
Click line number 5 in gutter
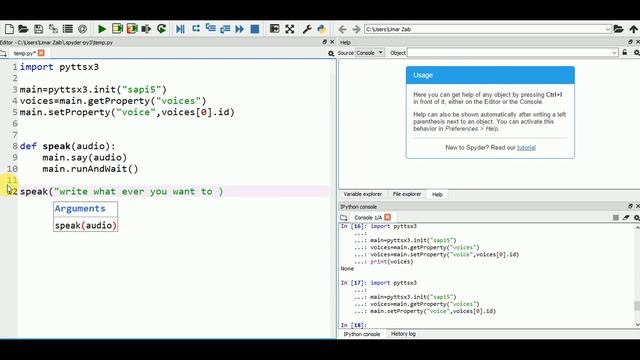[x=15, y=112]
